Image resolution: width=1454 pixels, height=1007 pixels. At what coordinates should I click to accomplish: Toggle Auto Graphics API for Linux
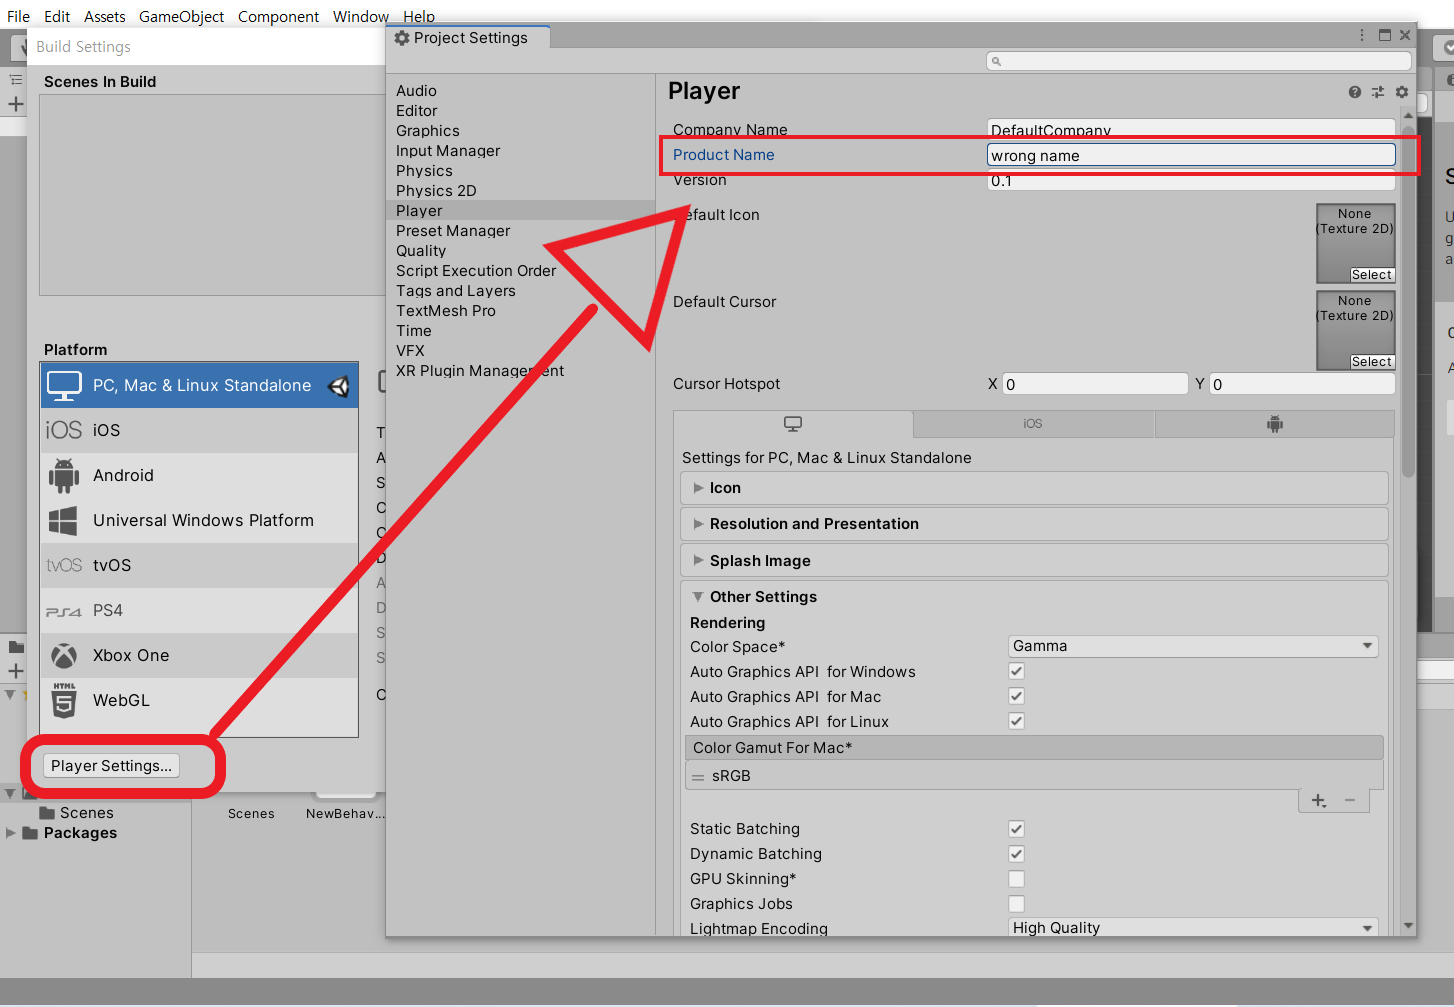pos(1016,721)
